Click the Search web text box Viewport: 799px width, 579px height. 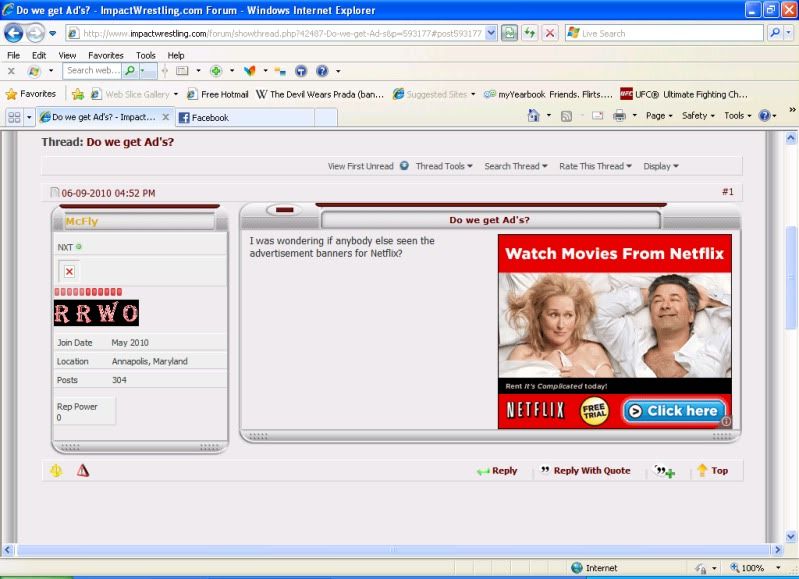click(x=93, y=70)
